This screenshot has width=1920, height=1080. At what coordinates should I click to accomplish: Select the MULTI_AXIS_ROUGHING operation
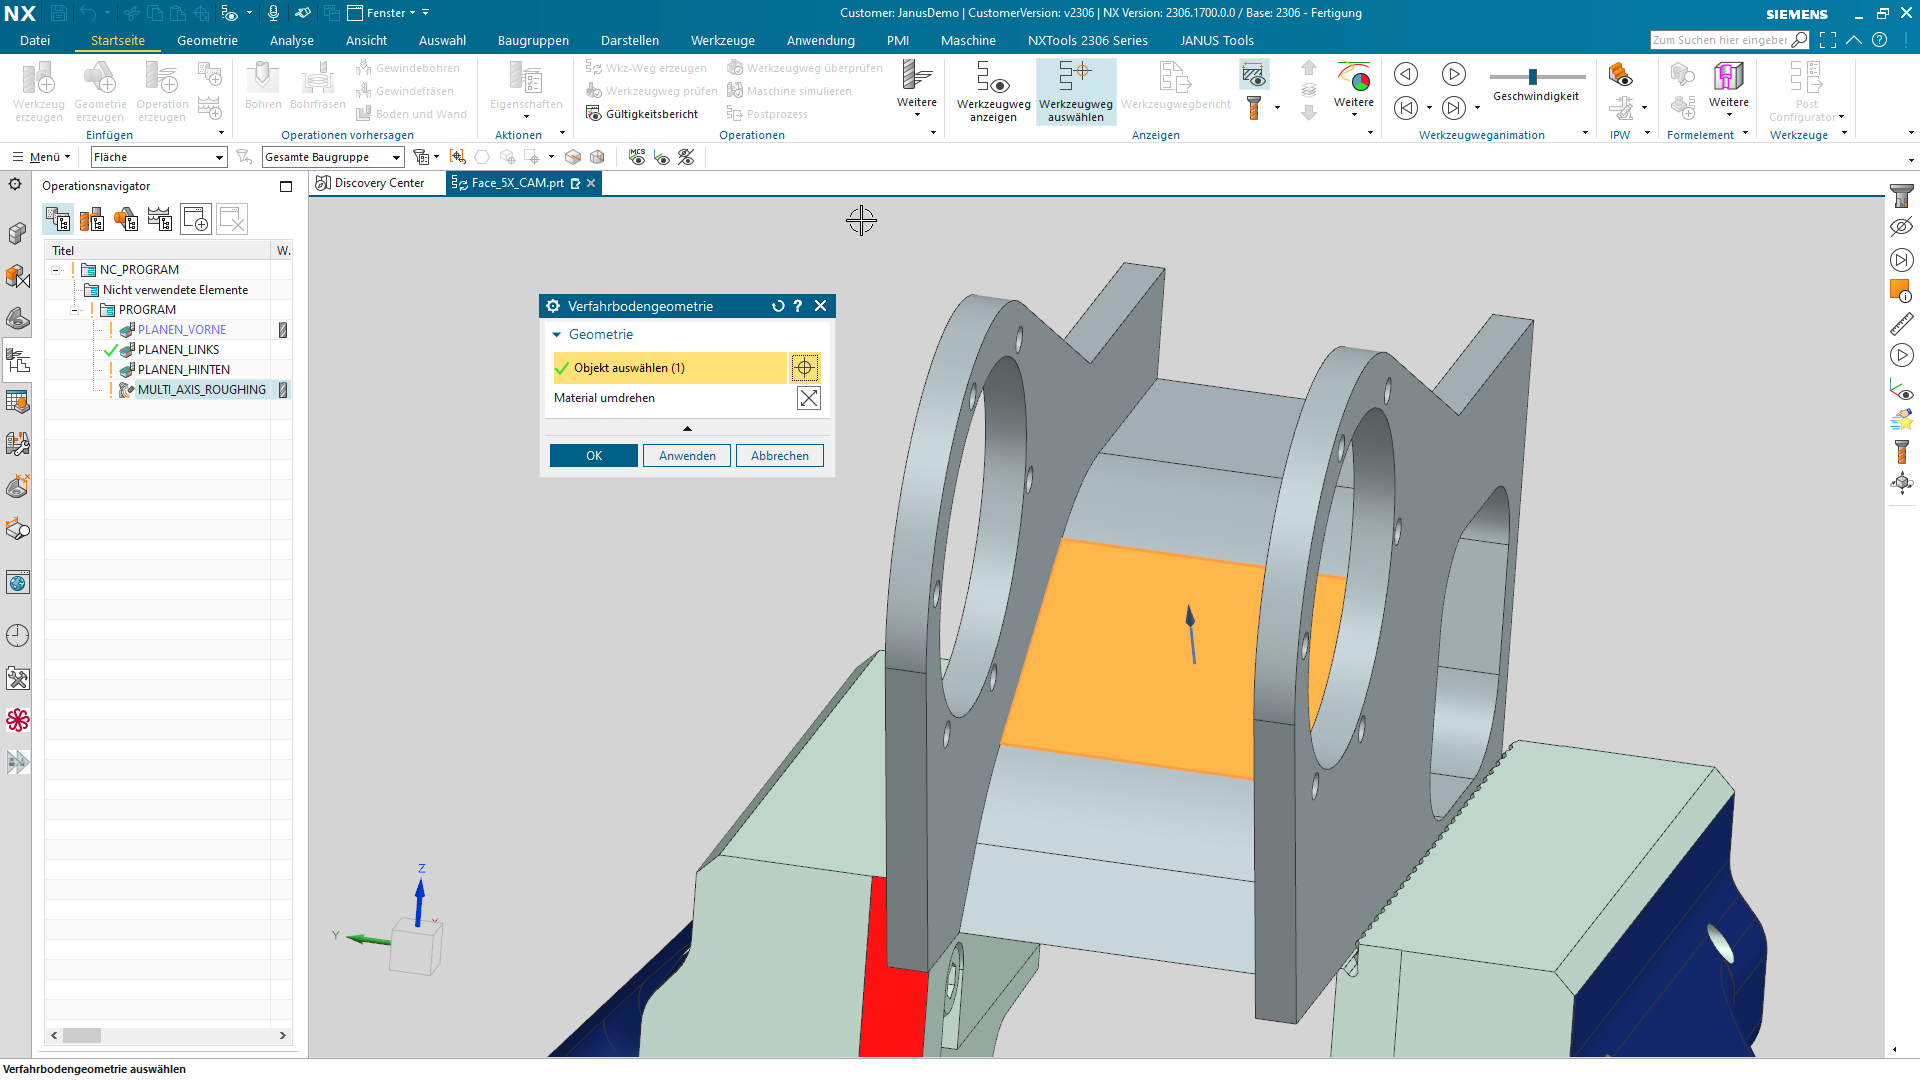[201, 390]
